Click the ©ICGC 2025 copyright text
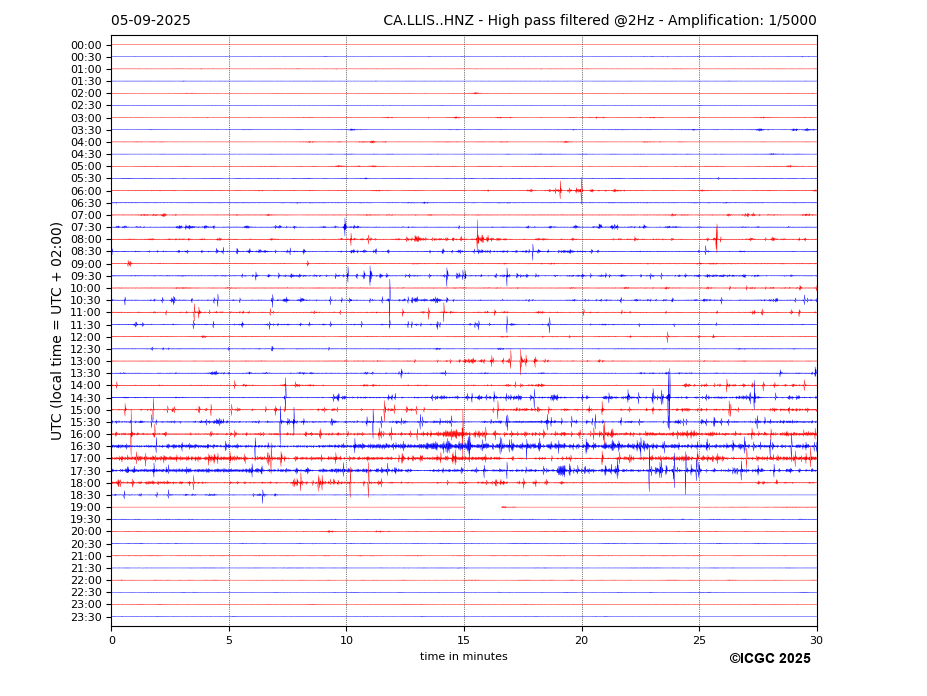927x696 pixels. 770,659
